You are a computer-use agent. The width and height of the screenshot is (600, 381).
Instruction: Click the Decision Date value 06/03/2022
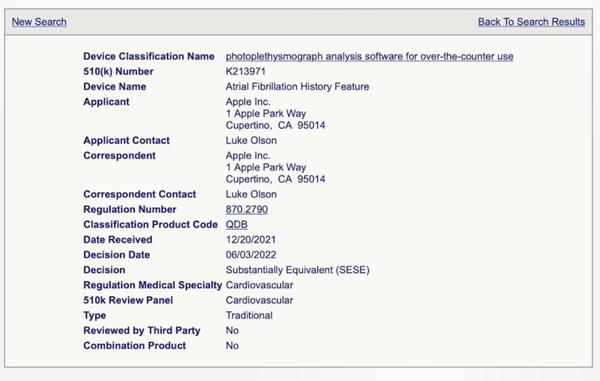[251, 255]
